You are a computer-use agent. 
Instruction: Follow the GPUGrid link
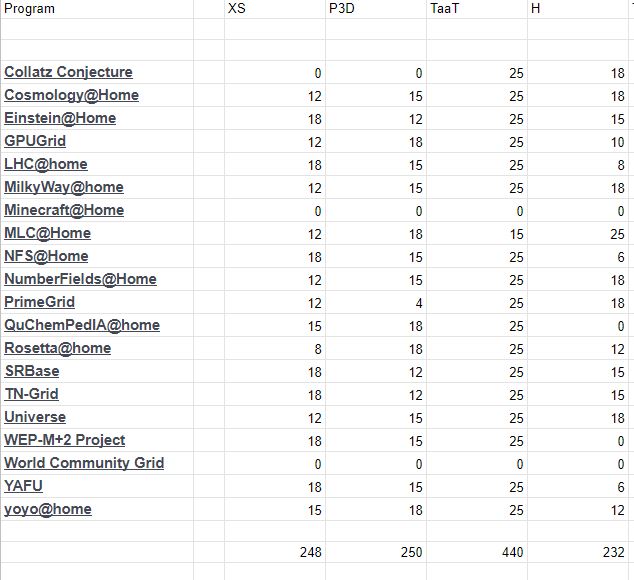pyautogui.click(x=35, y=141)
